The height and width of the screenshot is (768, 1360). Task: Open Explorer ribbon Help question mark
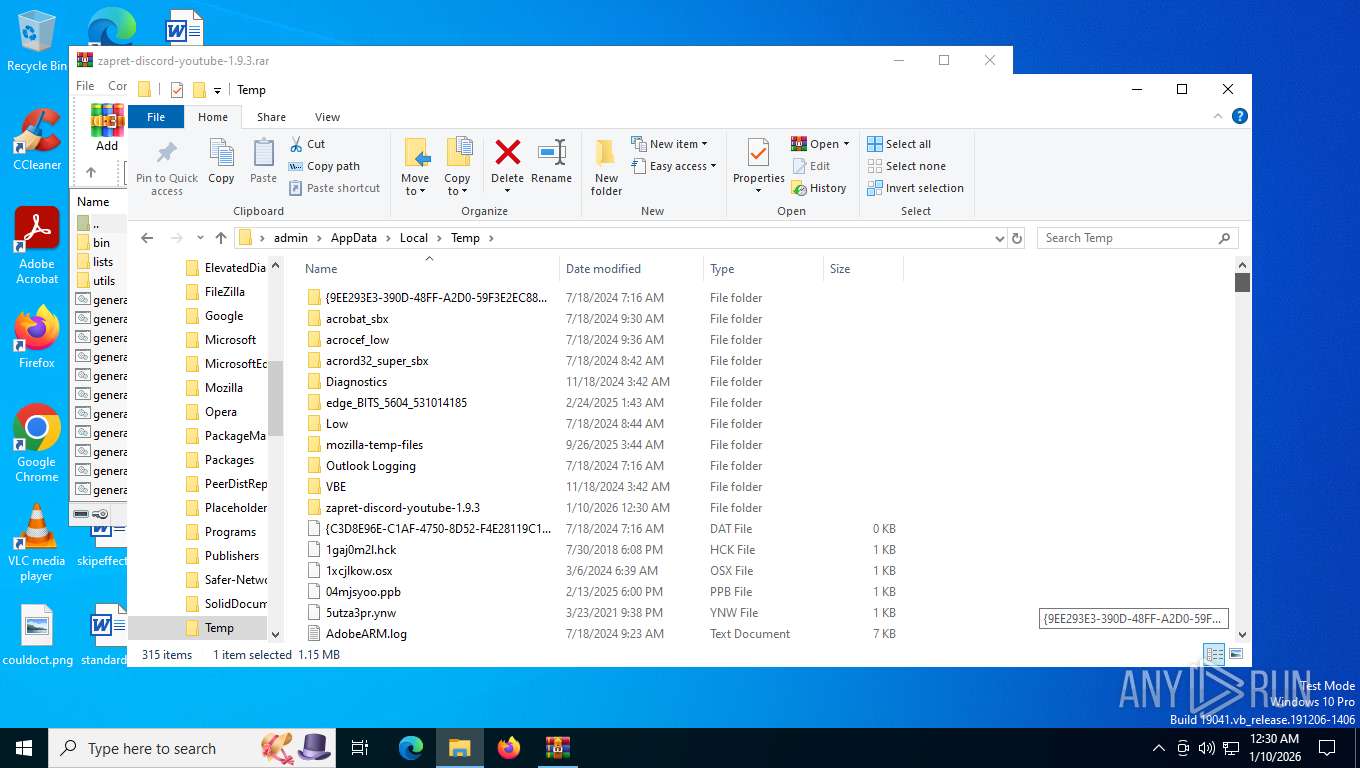(1240, 117)
